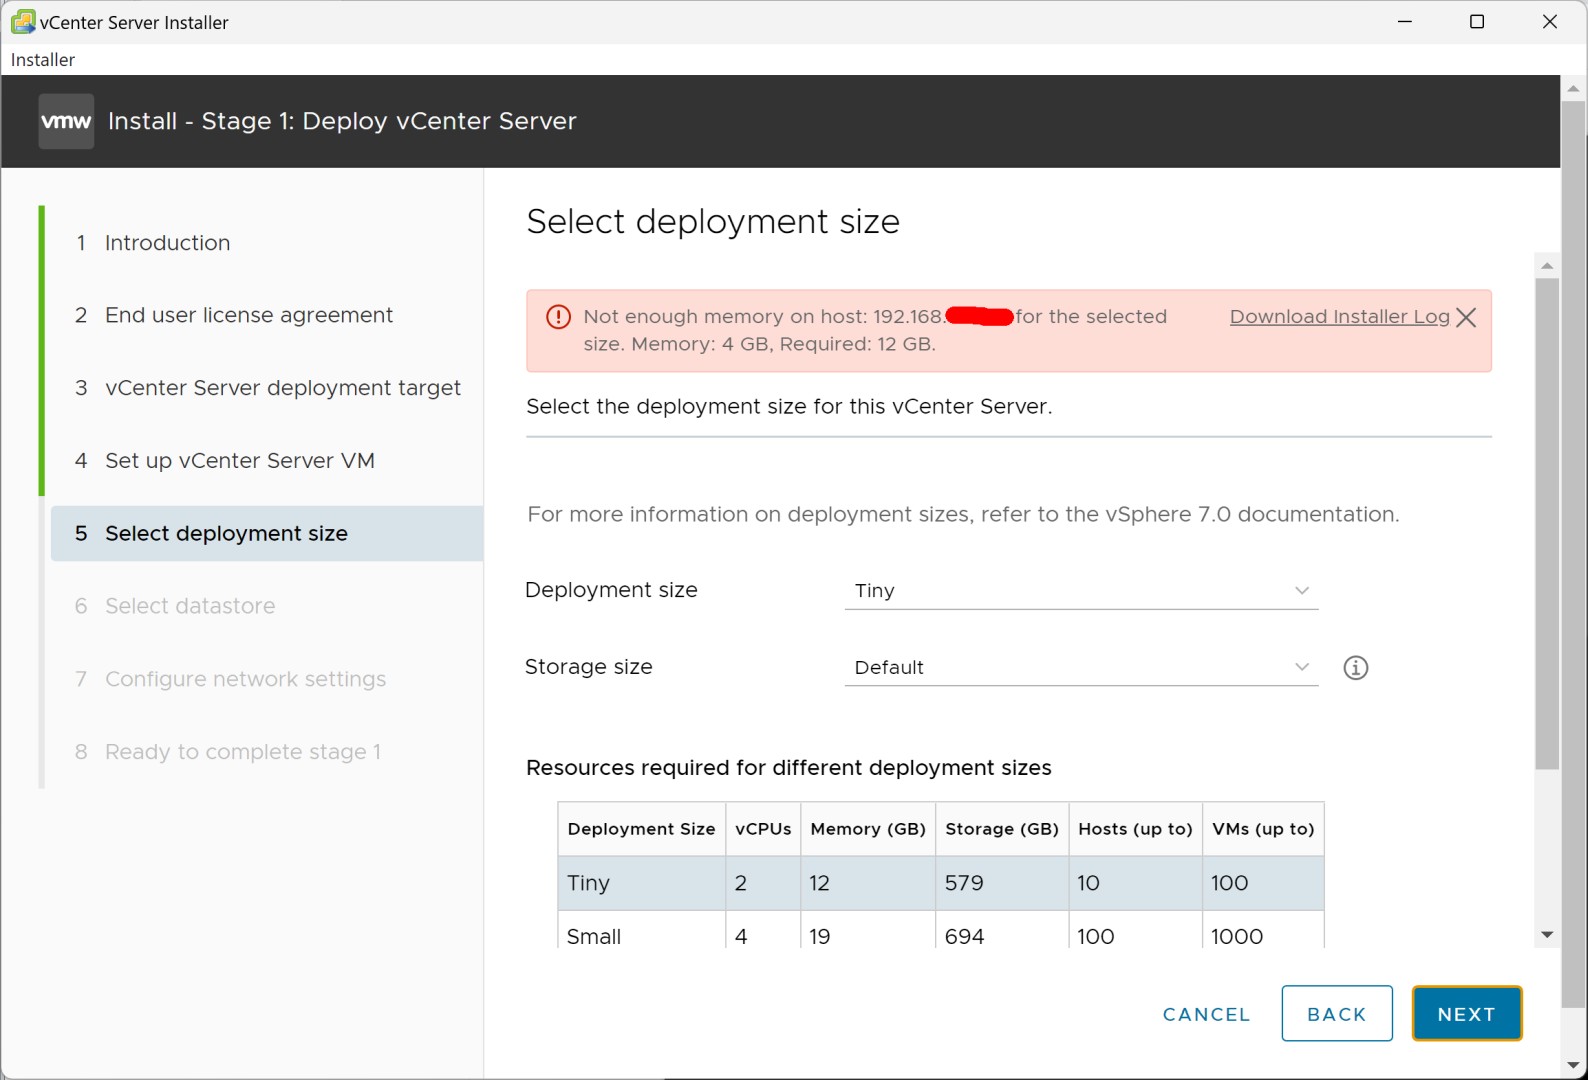Click the inner content scrollbar thumb
Viewport: 1588px width, 1080px height.
coord(1547,524)
